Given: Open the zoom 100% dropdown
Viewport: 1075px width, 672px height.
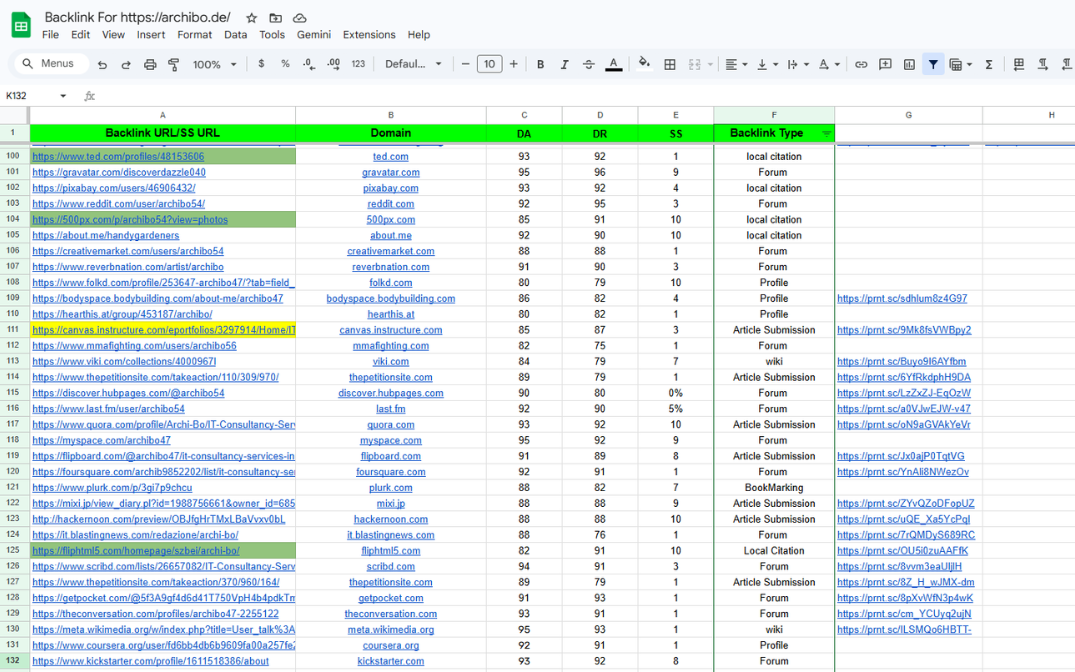Looking at the screenshot, I should [x=213, y=64].
